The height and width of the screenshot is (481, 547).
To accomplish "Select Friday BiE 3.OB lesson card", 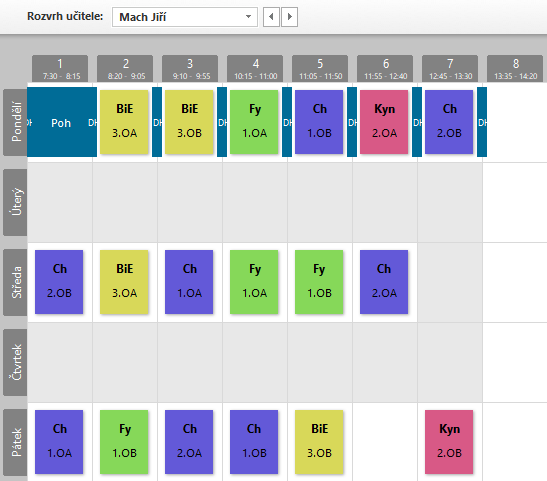I will [319, 442].
